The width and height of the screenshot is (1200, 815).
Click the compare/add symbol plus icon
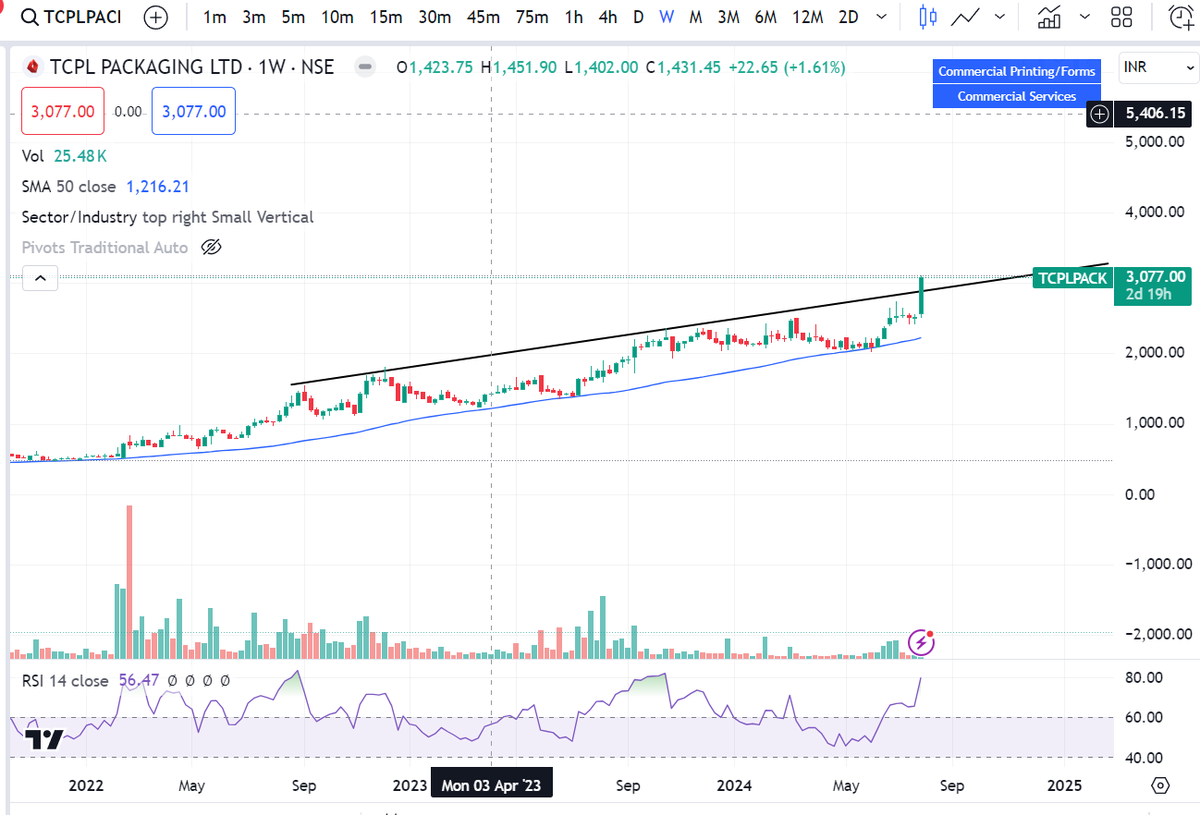156,17
